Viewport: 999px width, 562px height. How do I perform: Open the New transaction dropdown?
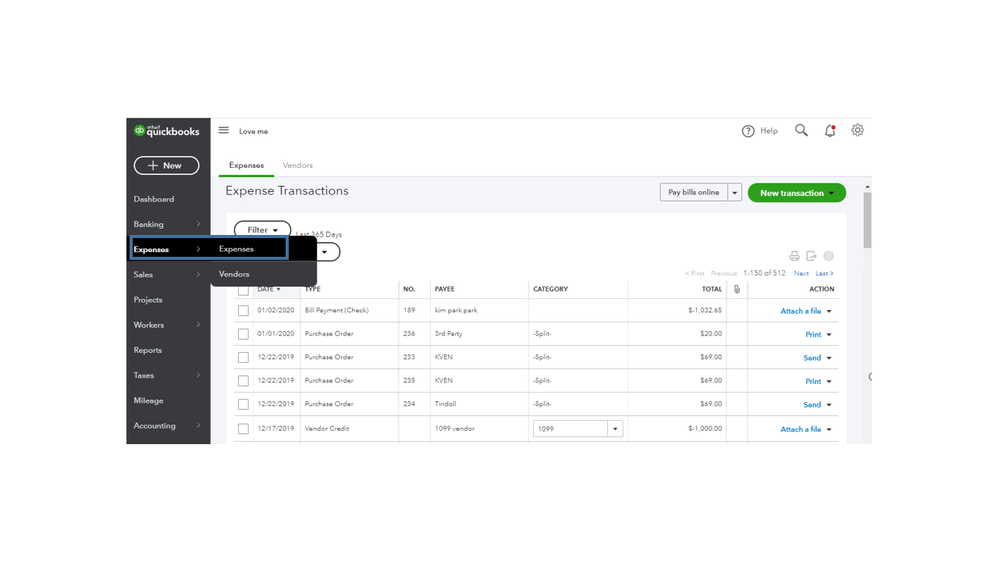[796, 193]
